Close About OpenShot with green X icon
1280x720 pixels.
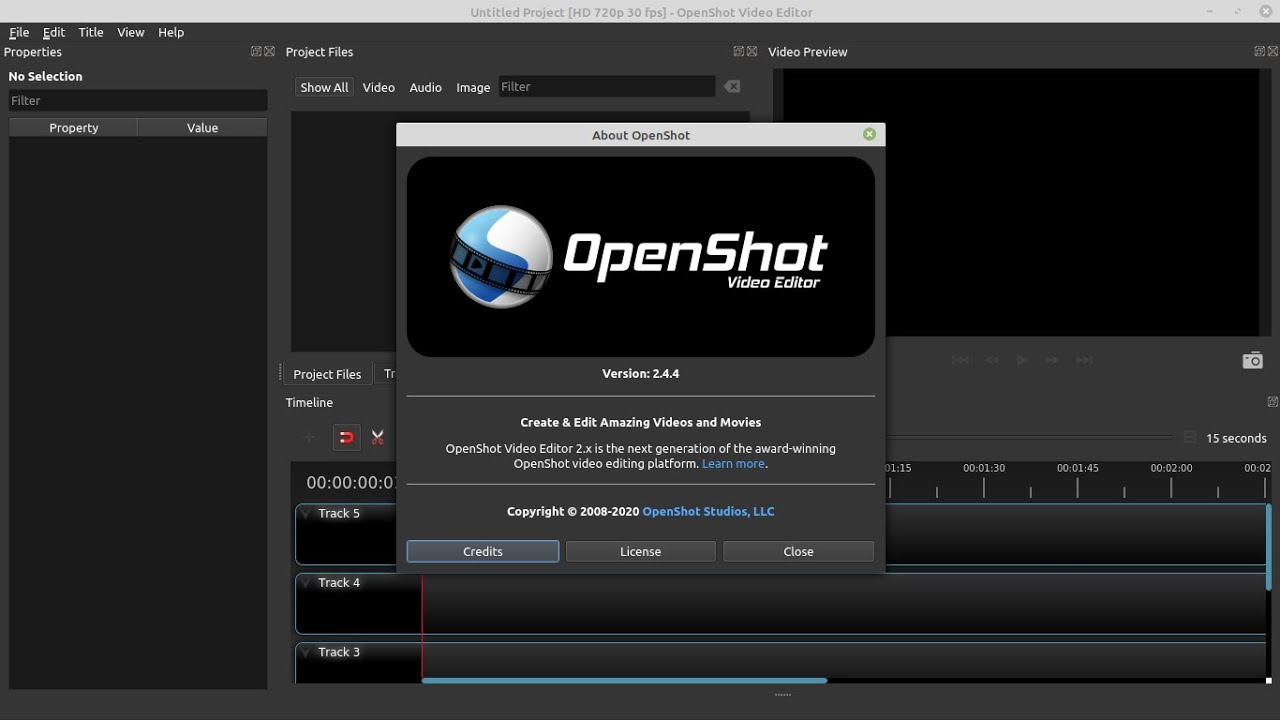pyautogui.click(x=869, y=134)
